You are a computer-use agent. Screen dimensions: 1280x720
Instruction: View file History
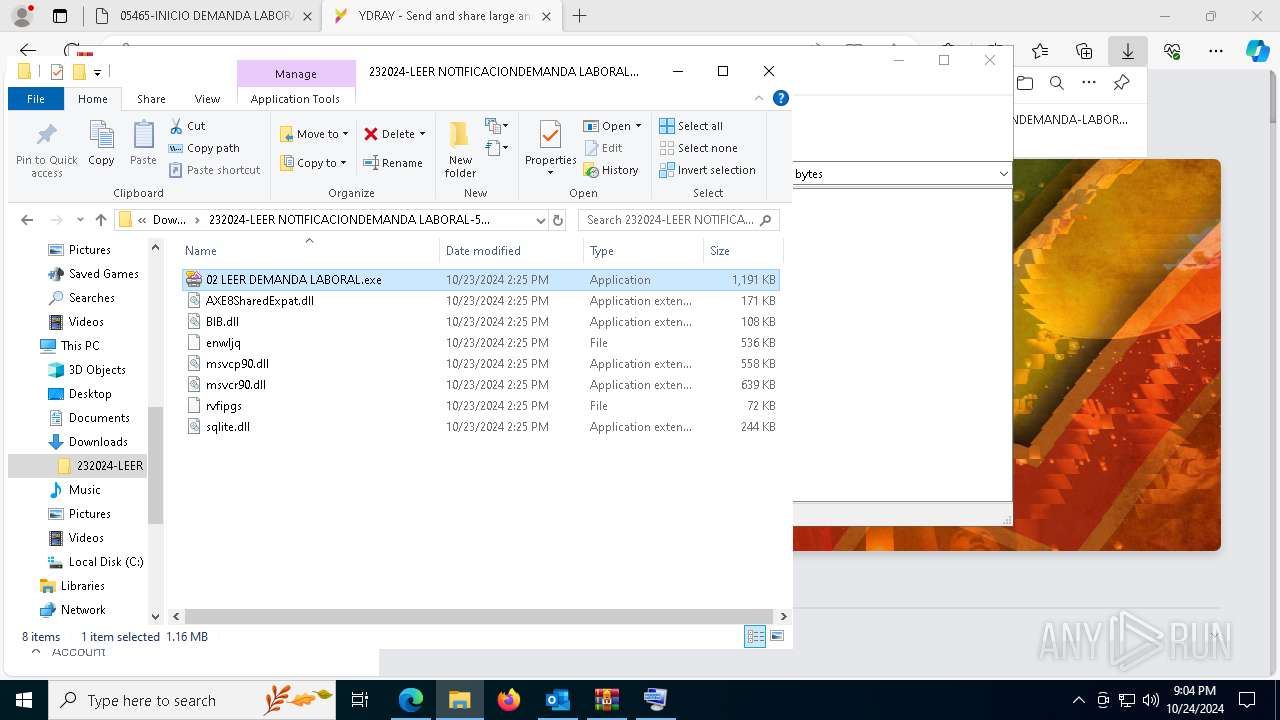[x=611, y=170]
